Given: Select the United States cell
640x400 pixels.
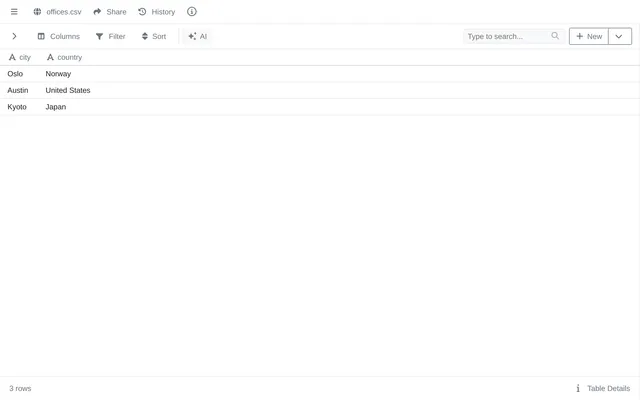Looking at the screenshot, I should pyautogui.click(x=68, y=90).
